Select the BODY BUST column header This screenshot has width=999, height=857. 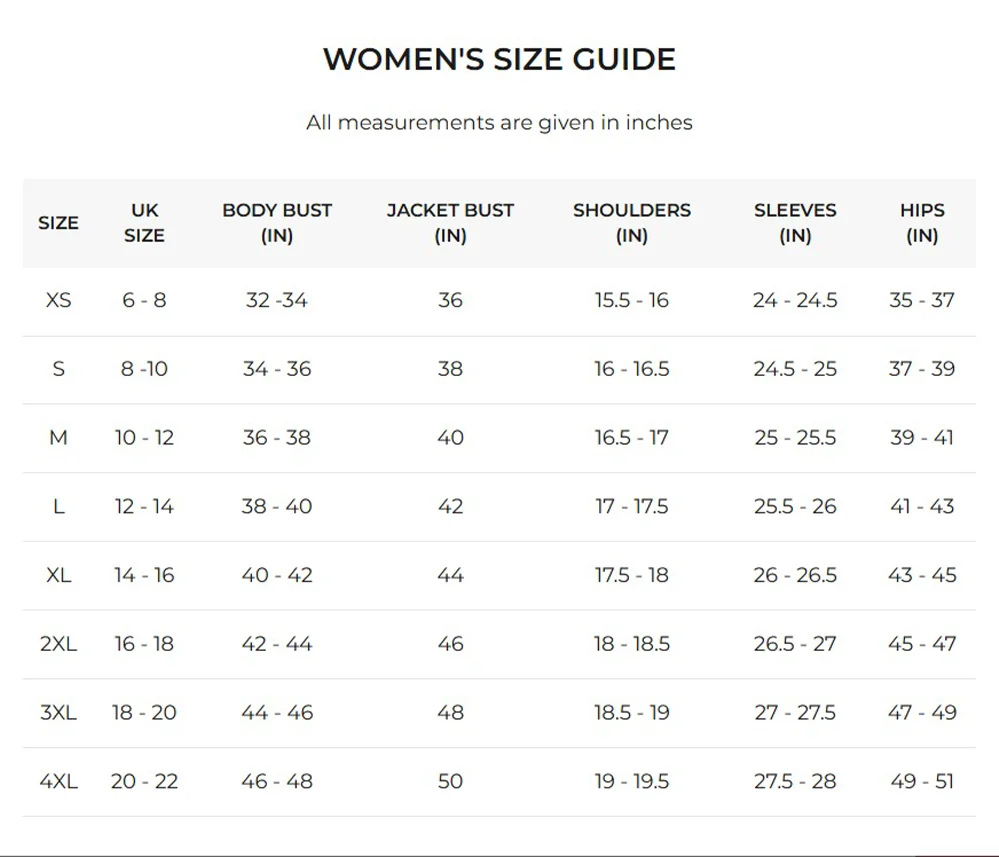point(277,223)
